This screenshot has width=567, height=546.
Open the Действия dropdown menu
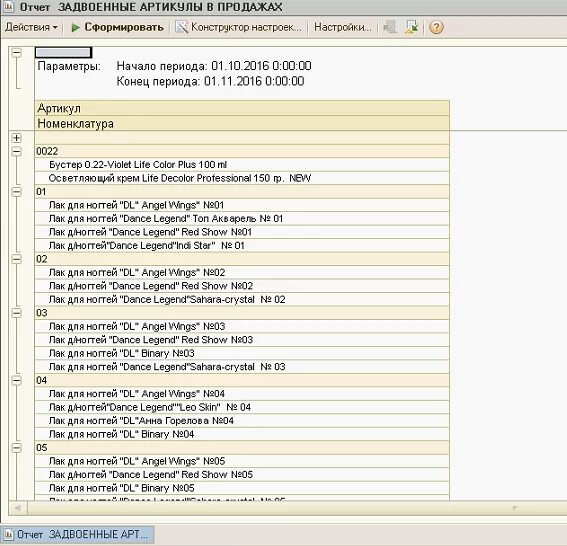[31, 27]
